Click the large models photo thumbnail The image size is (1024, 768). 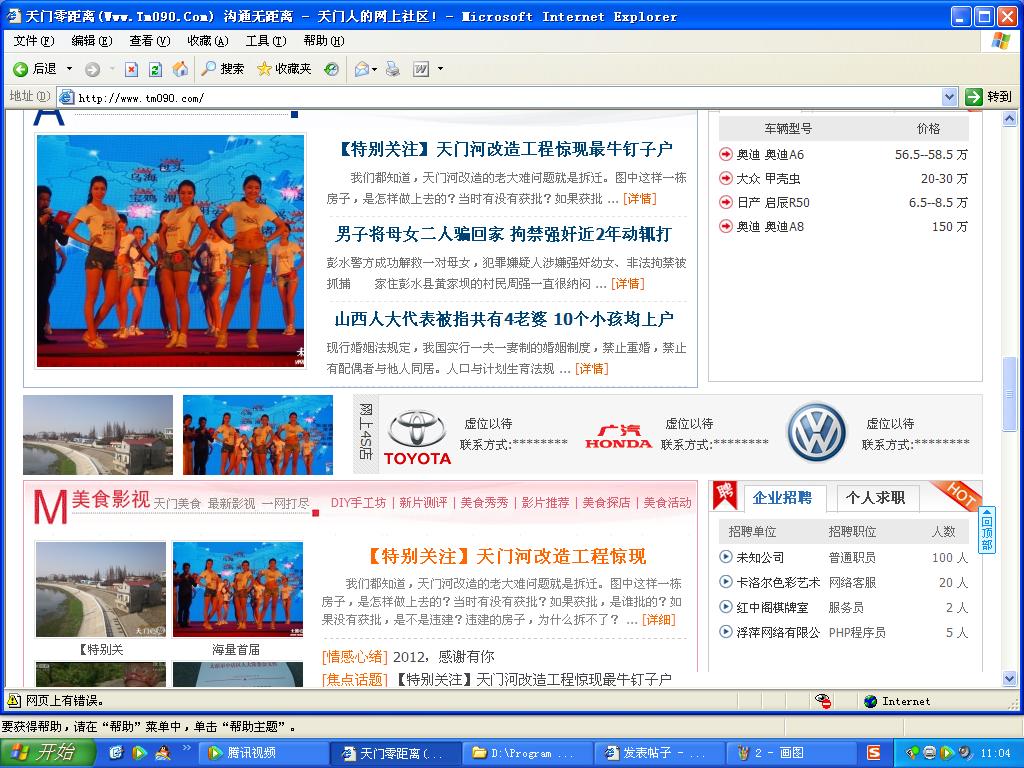pyautogui.click(x=170, y=251)
